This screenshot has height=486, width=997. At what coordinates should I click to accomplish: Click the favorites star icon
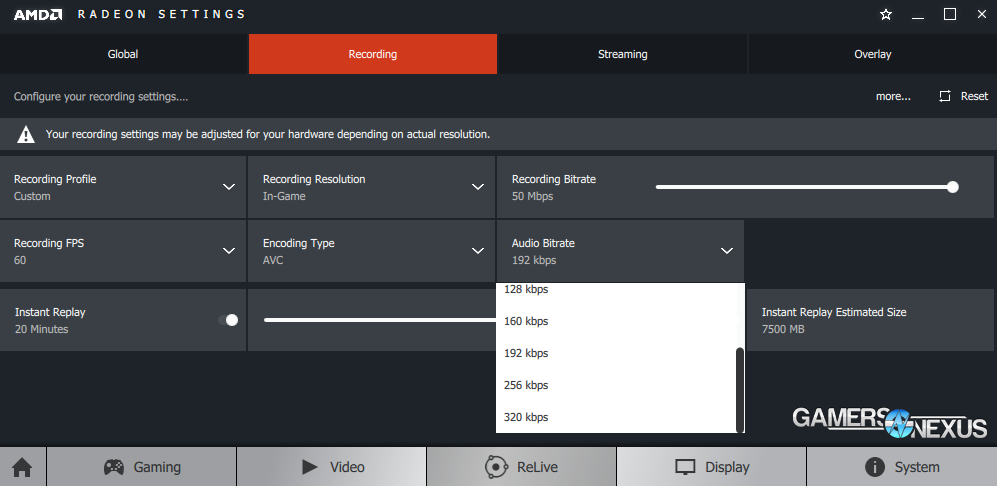(886, 15)
